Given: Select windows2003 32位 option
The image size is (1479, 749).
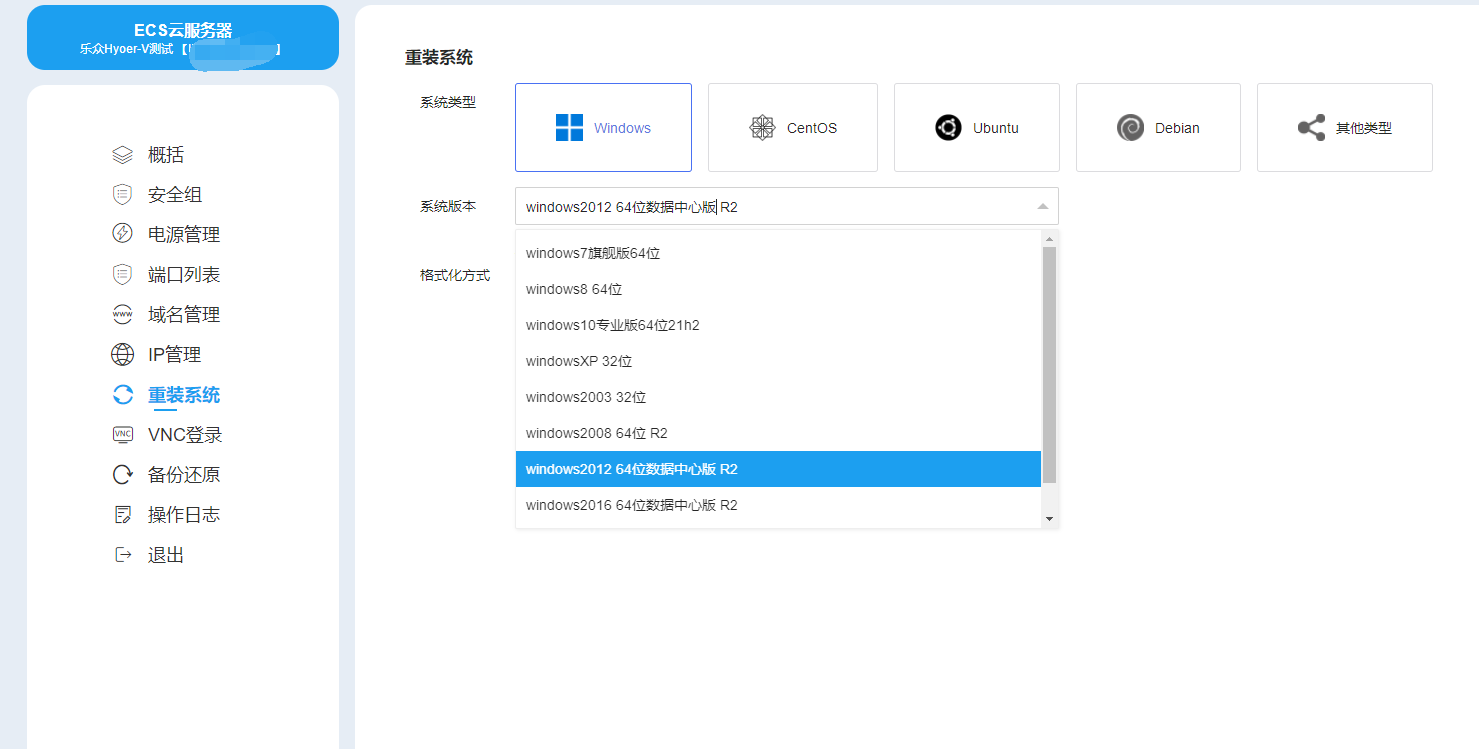Looking at the screenshot, I should pos(778,397).
